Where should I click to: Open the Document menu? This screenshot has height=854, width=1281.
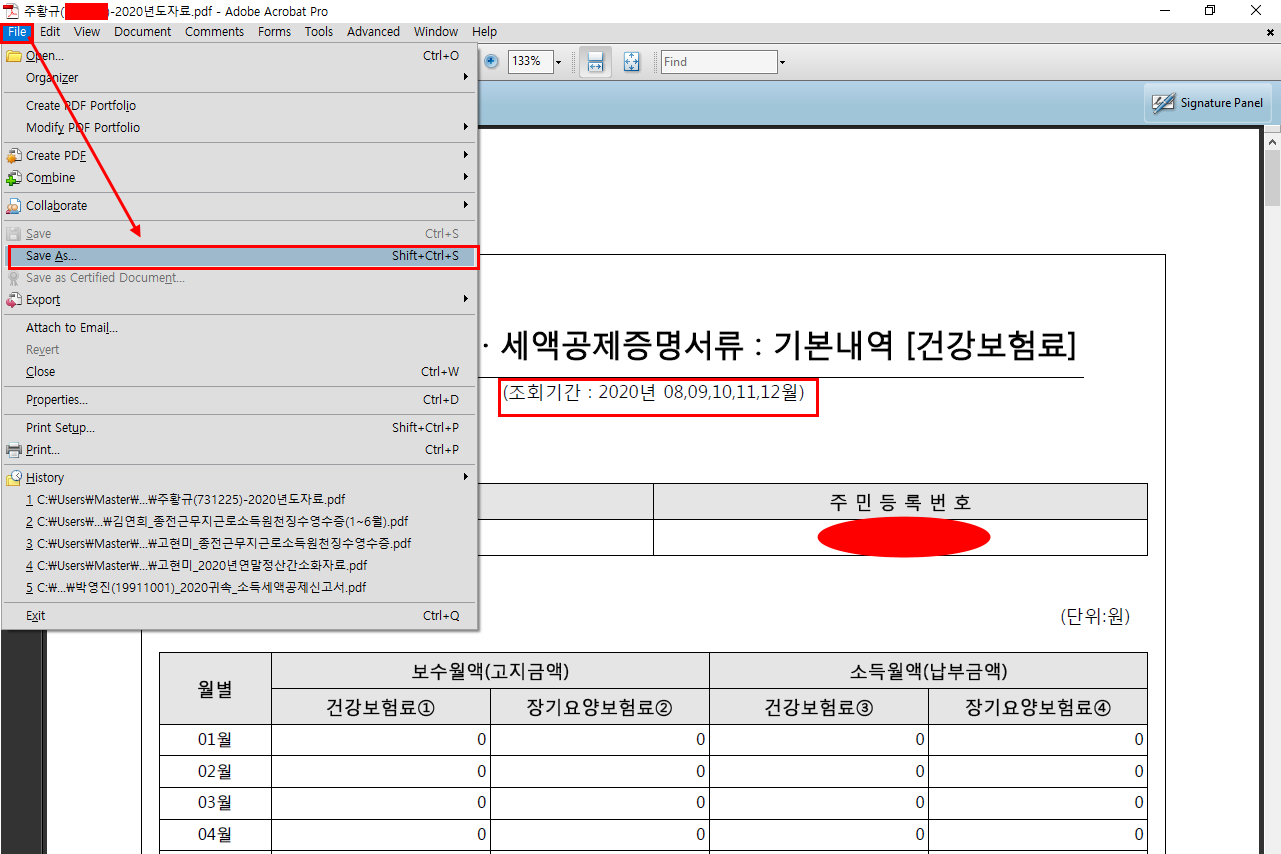[142, 32]
